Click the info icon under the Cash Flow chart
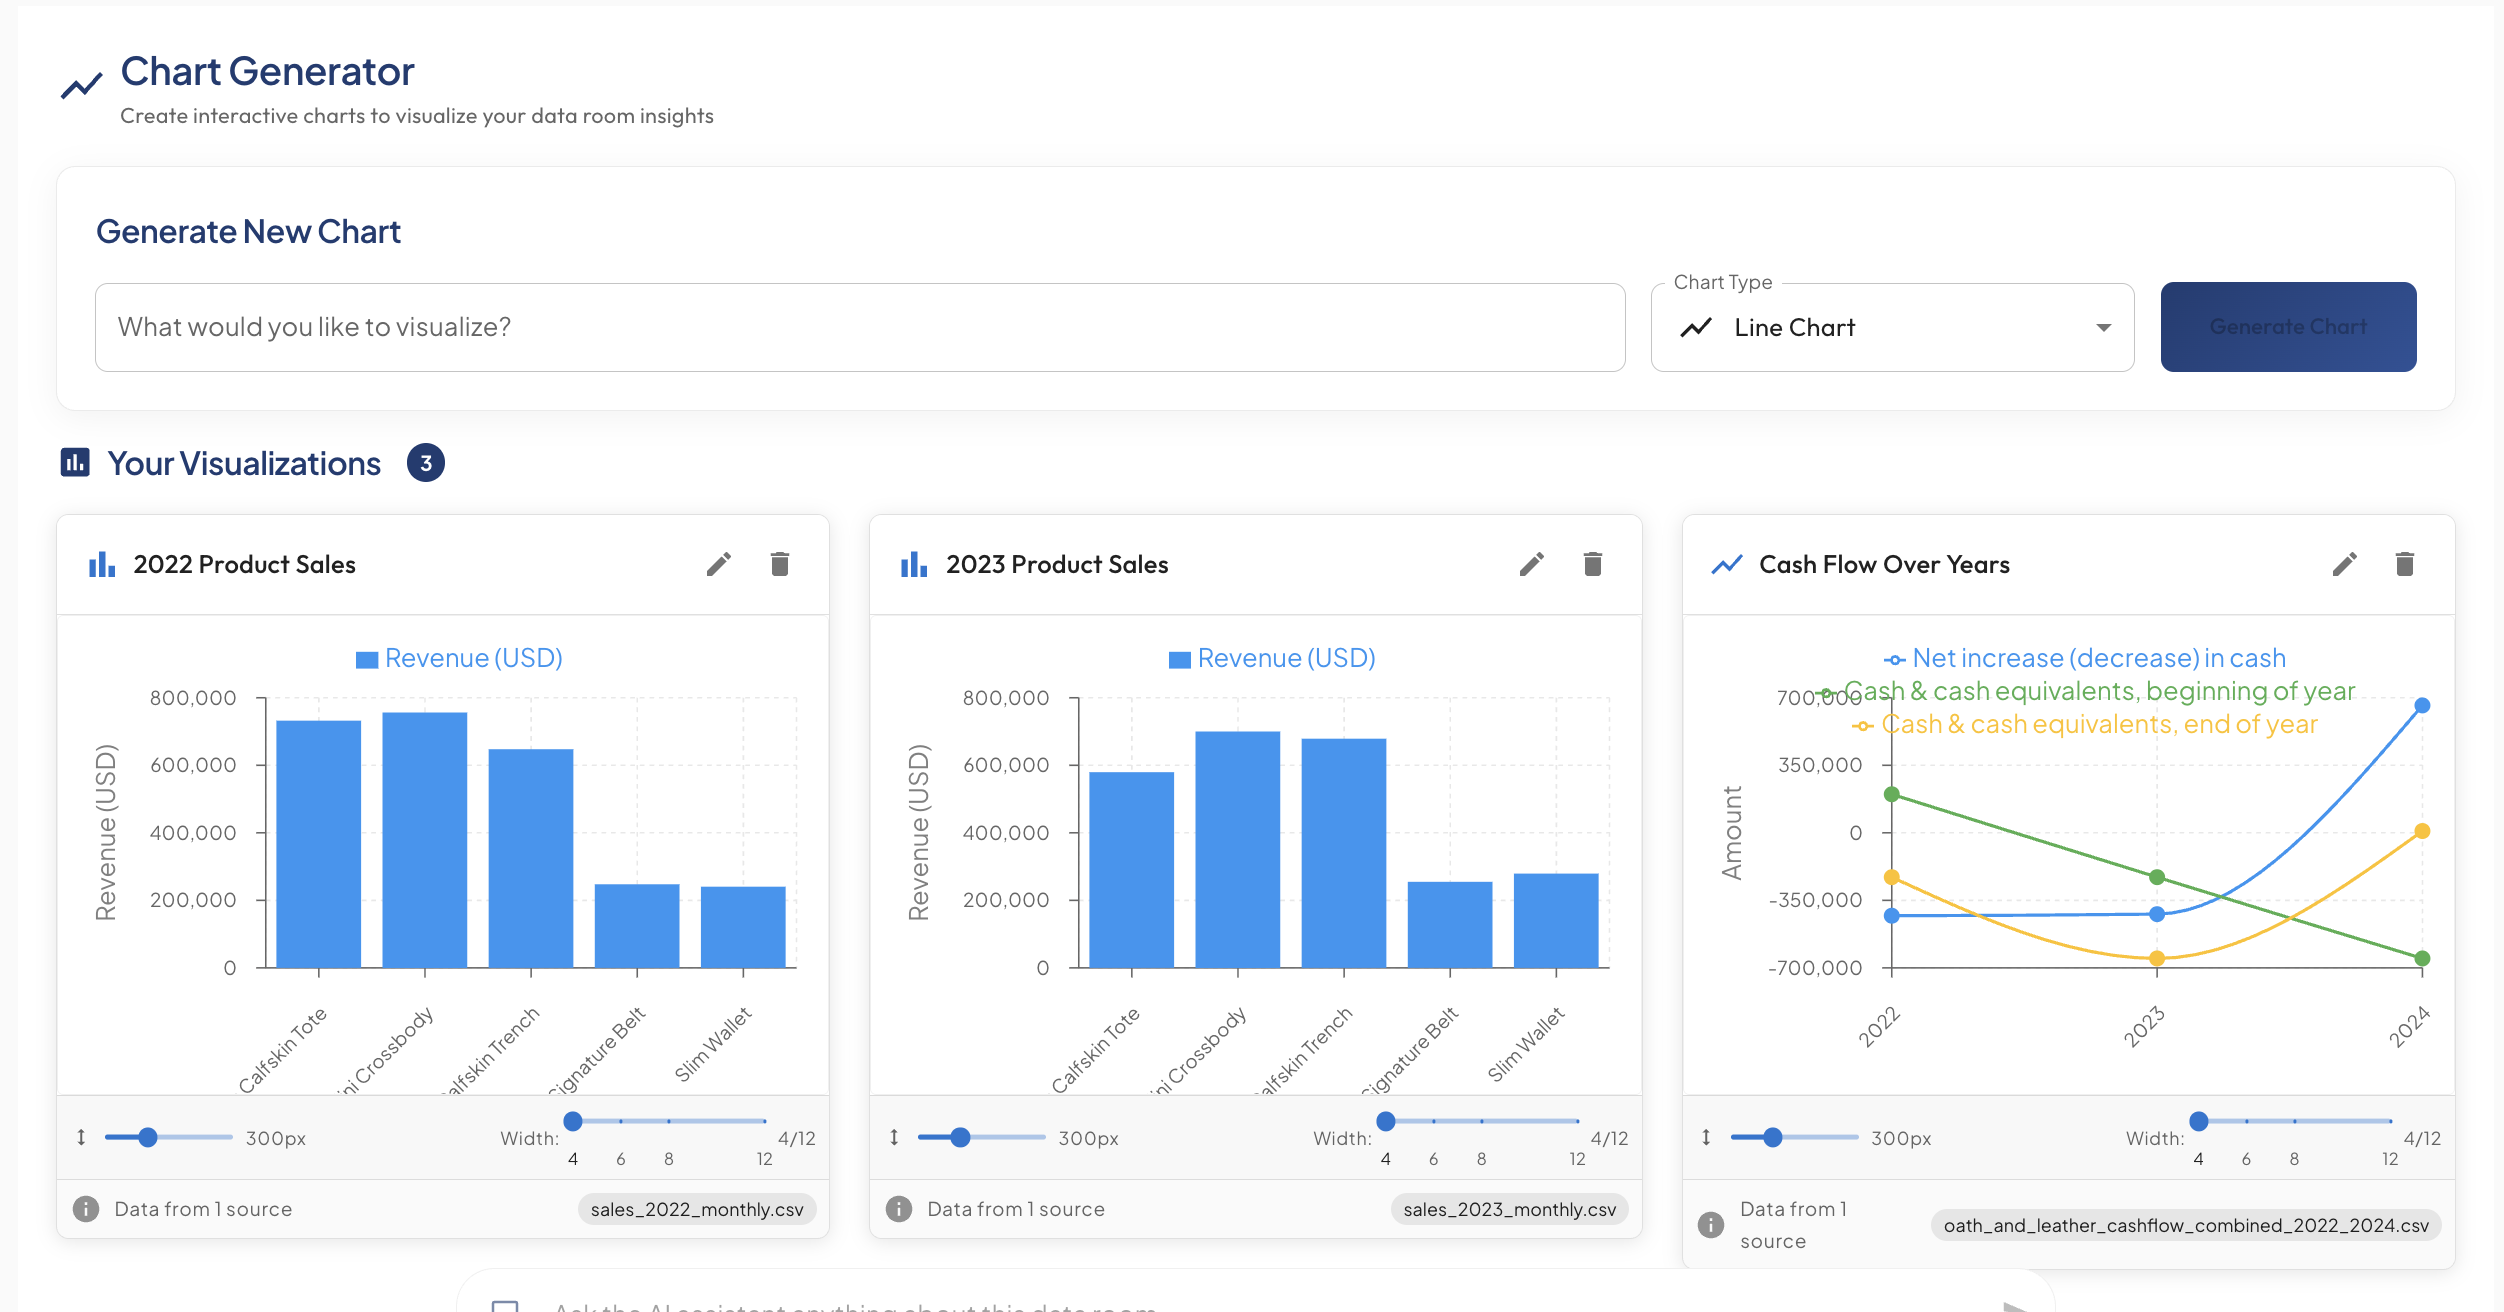The height and width of the screenshot is (1312, 2504). pyautogui.click(x=1711, y=1225)
